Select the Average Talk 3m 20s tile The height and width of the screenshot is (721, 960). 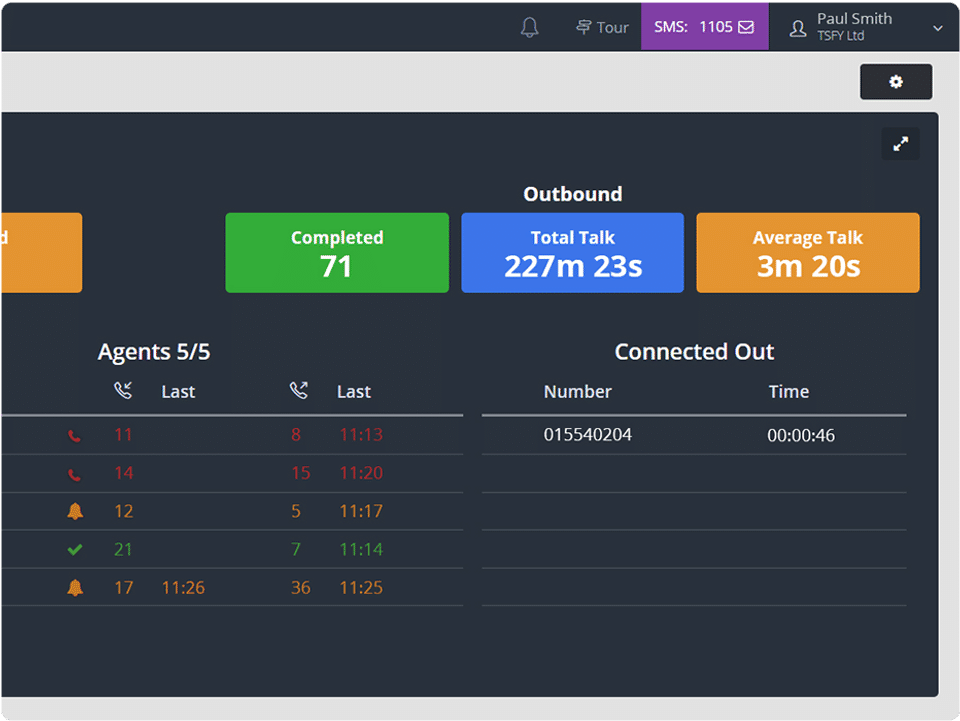(x=808, y=252)
